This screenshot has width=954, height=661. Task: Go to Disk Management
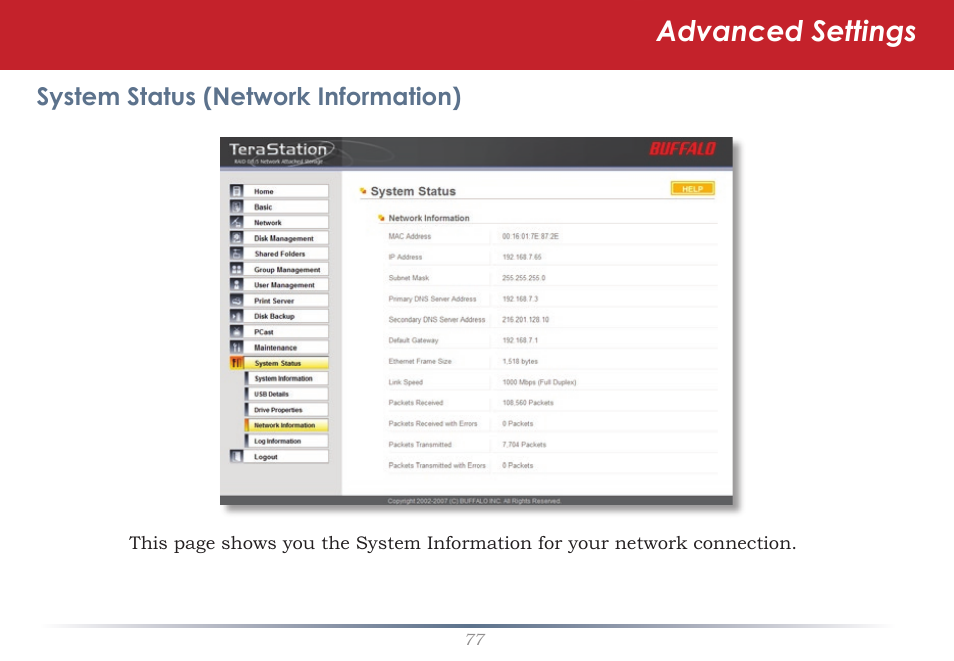(x=287, y=238)
